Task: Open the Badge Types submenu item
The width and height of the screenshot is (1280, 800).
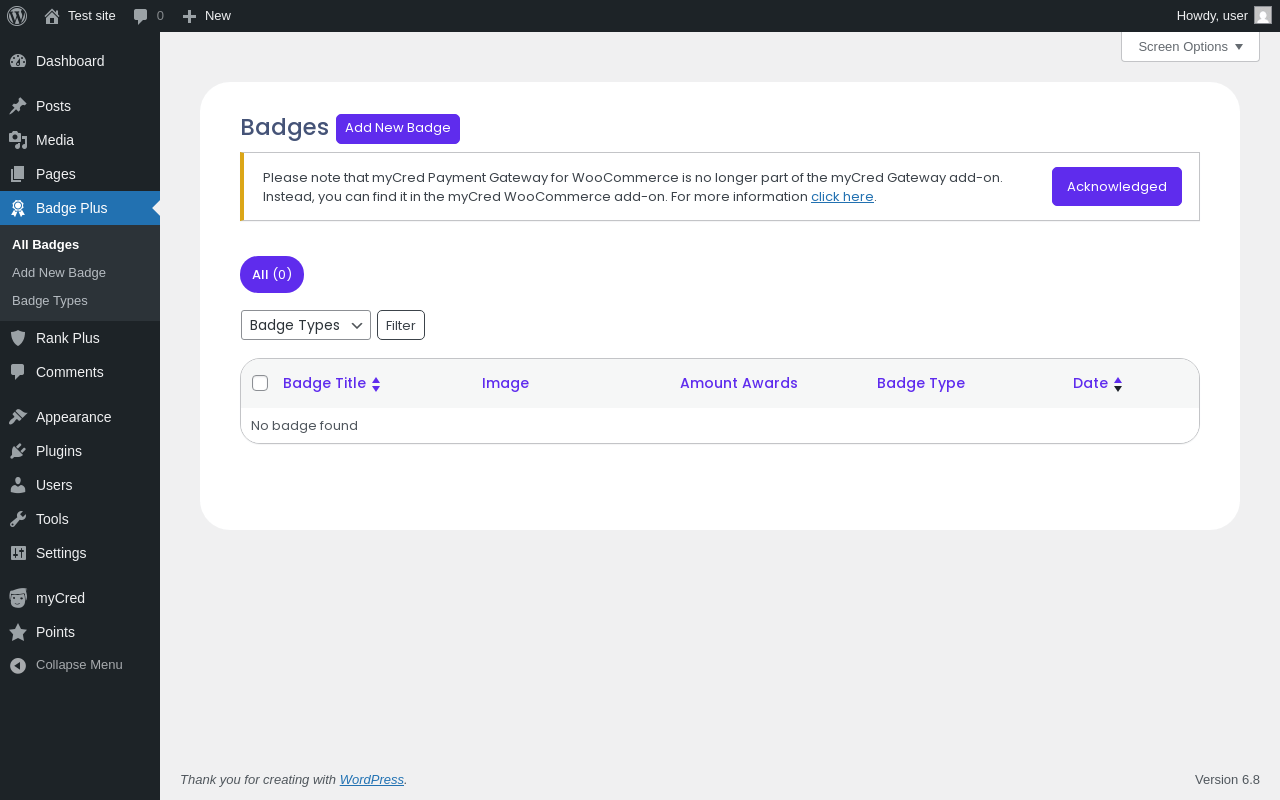Action: (50, 300)
